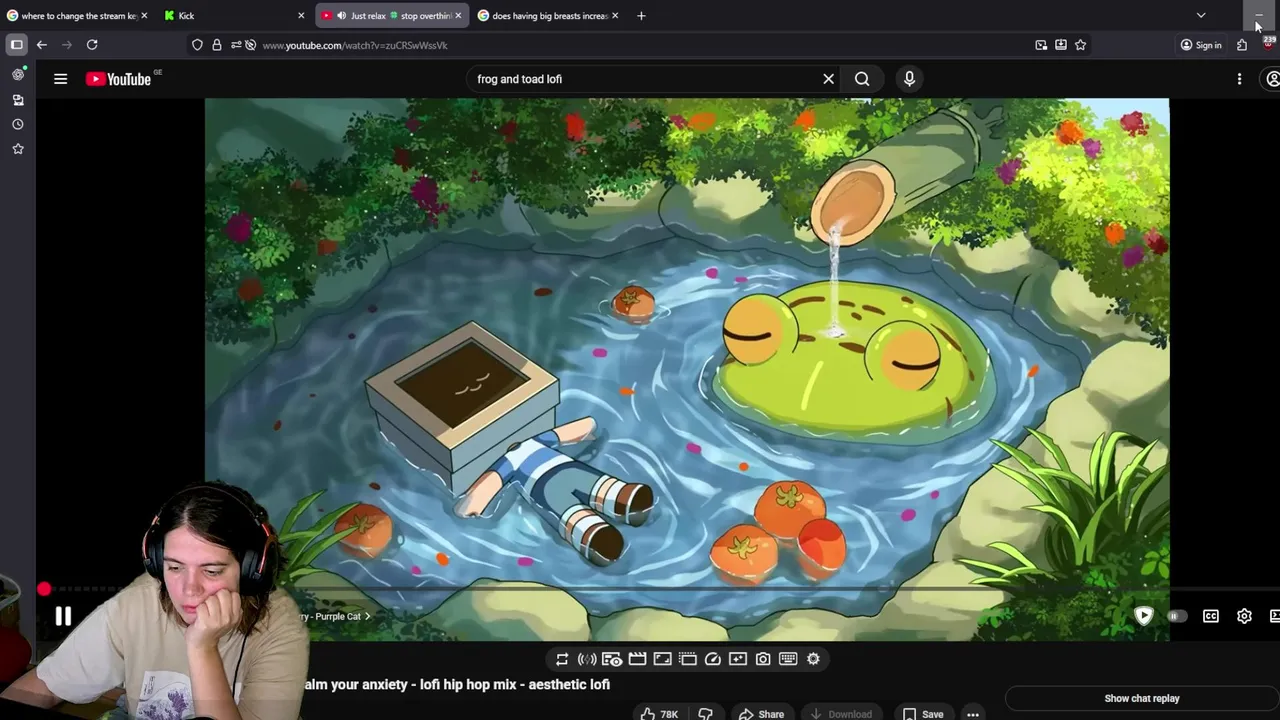
Task: Open browser extensions puzzle icon
Action: (x=1242, y=45)
